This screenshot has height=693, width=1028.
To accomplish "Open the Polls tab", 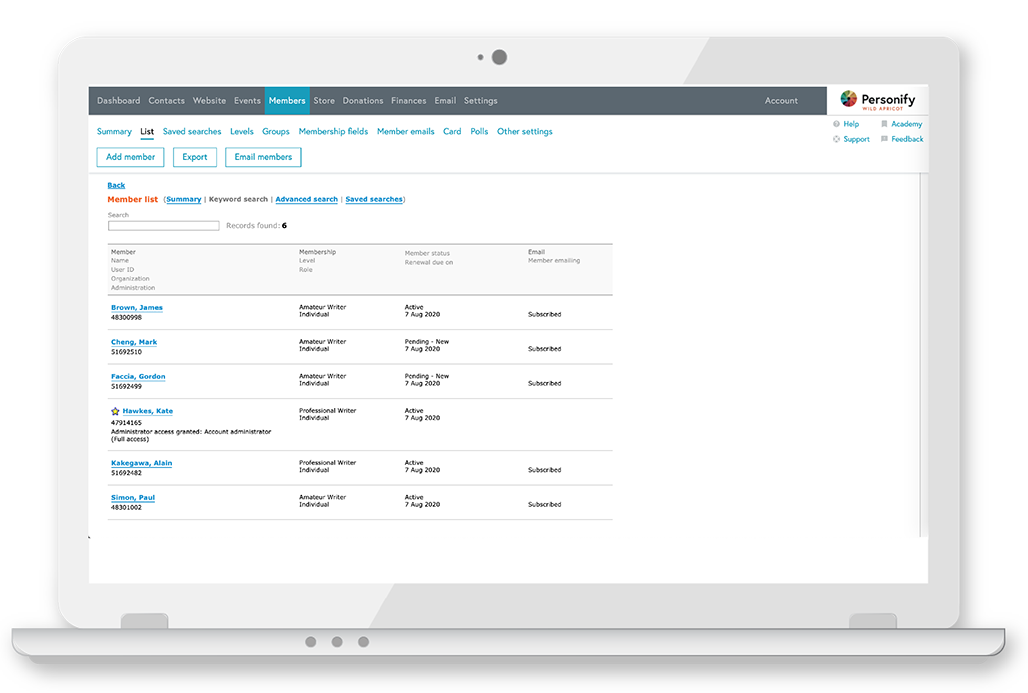I will 479,131.
